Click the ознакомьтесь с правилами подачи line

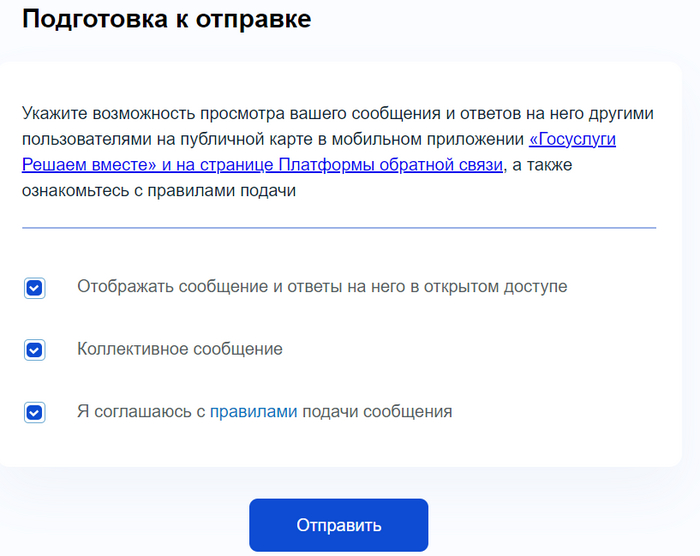pos(160,191)
